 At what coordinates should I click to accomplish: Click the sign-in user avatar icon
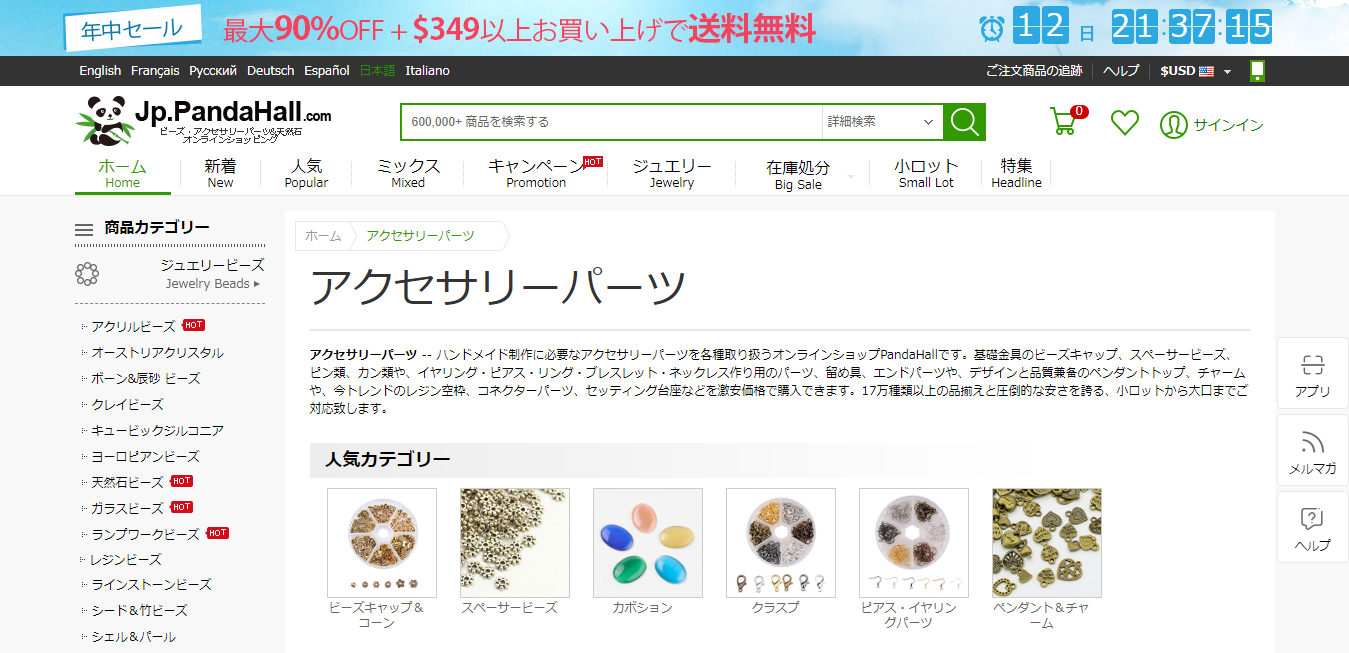point(1173,125)
